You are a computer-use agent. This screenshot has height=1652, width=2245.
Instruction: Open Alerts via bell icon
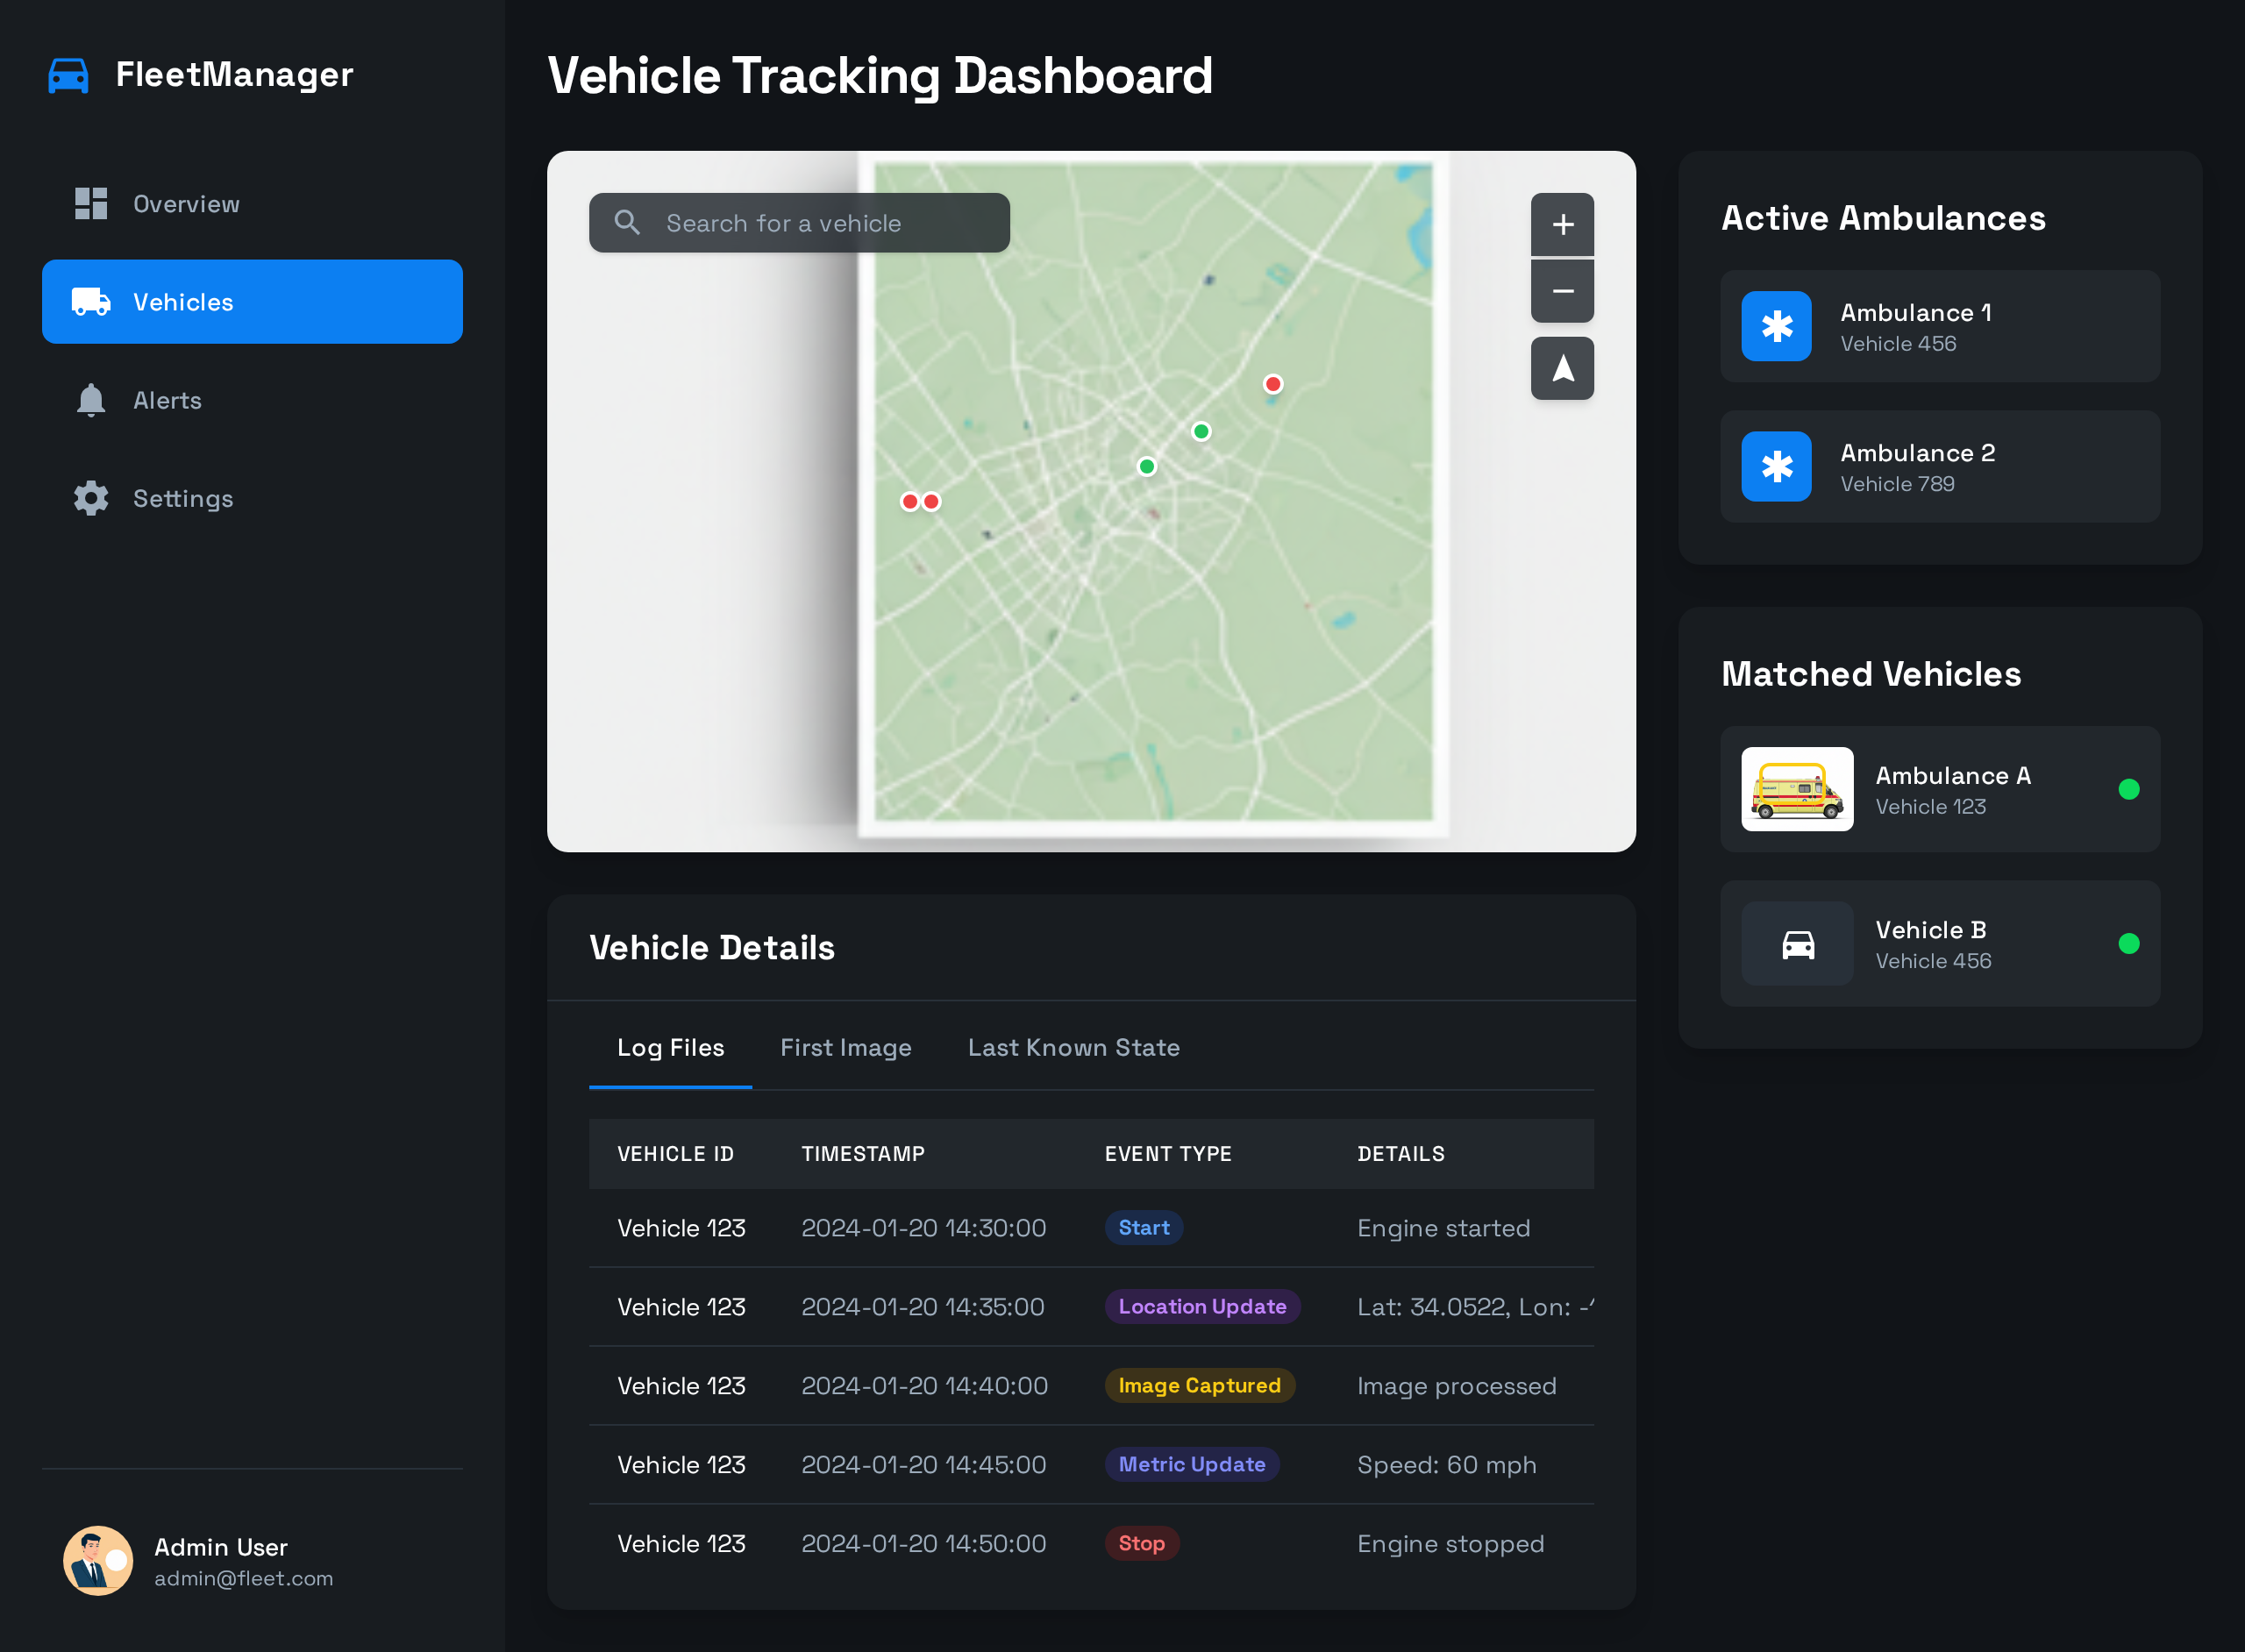[91, 401]
